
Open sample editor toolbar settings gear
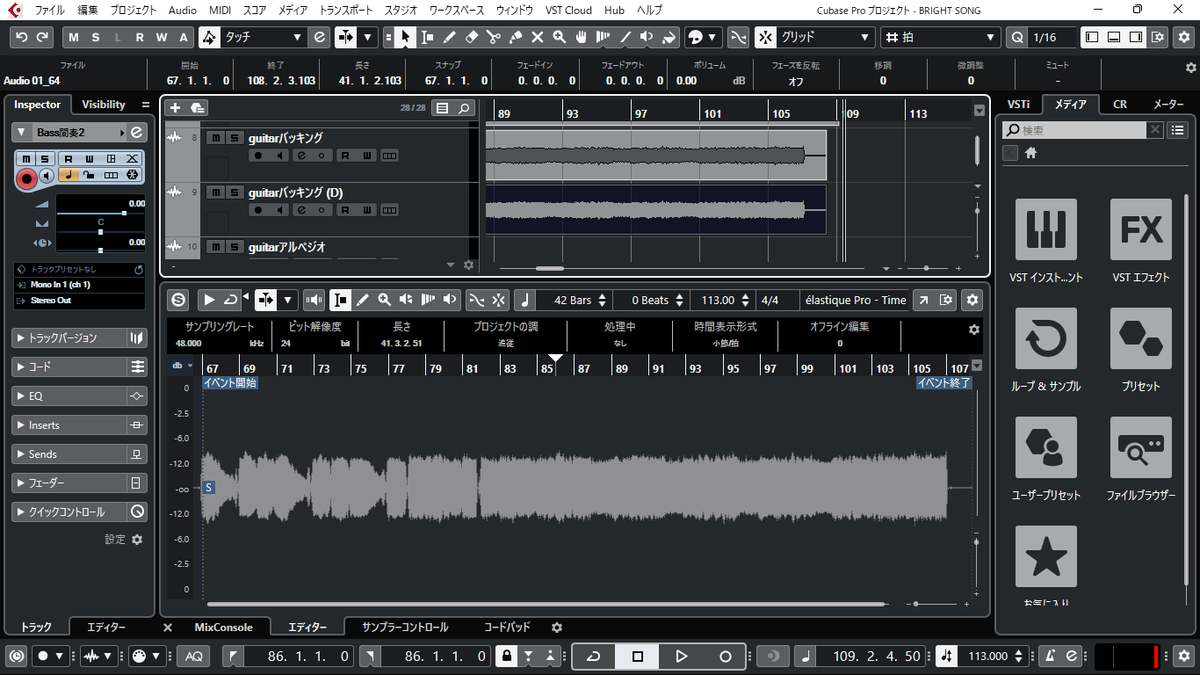pyautogui.click(x=971, y=299)
